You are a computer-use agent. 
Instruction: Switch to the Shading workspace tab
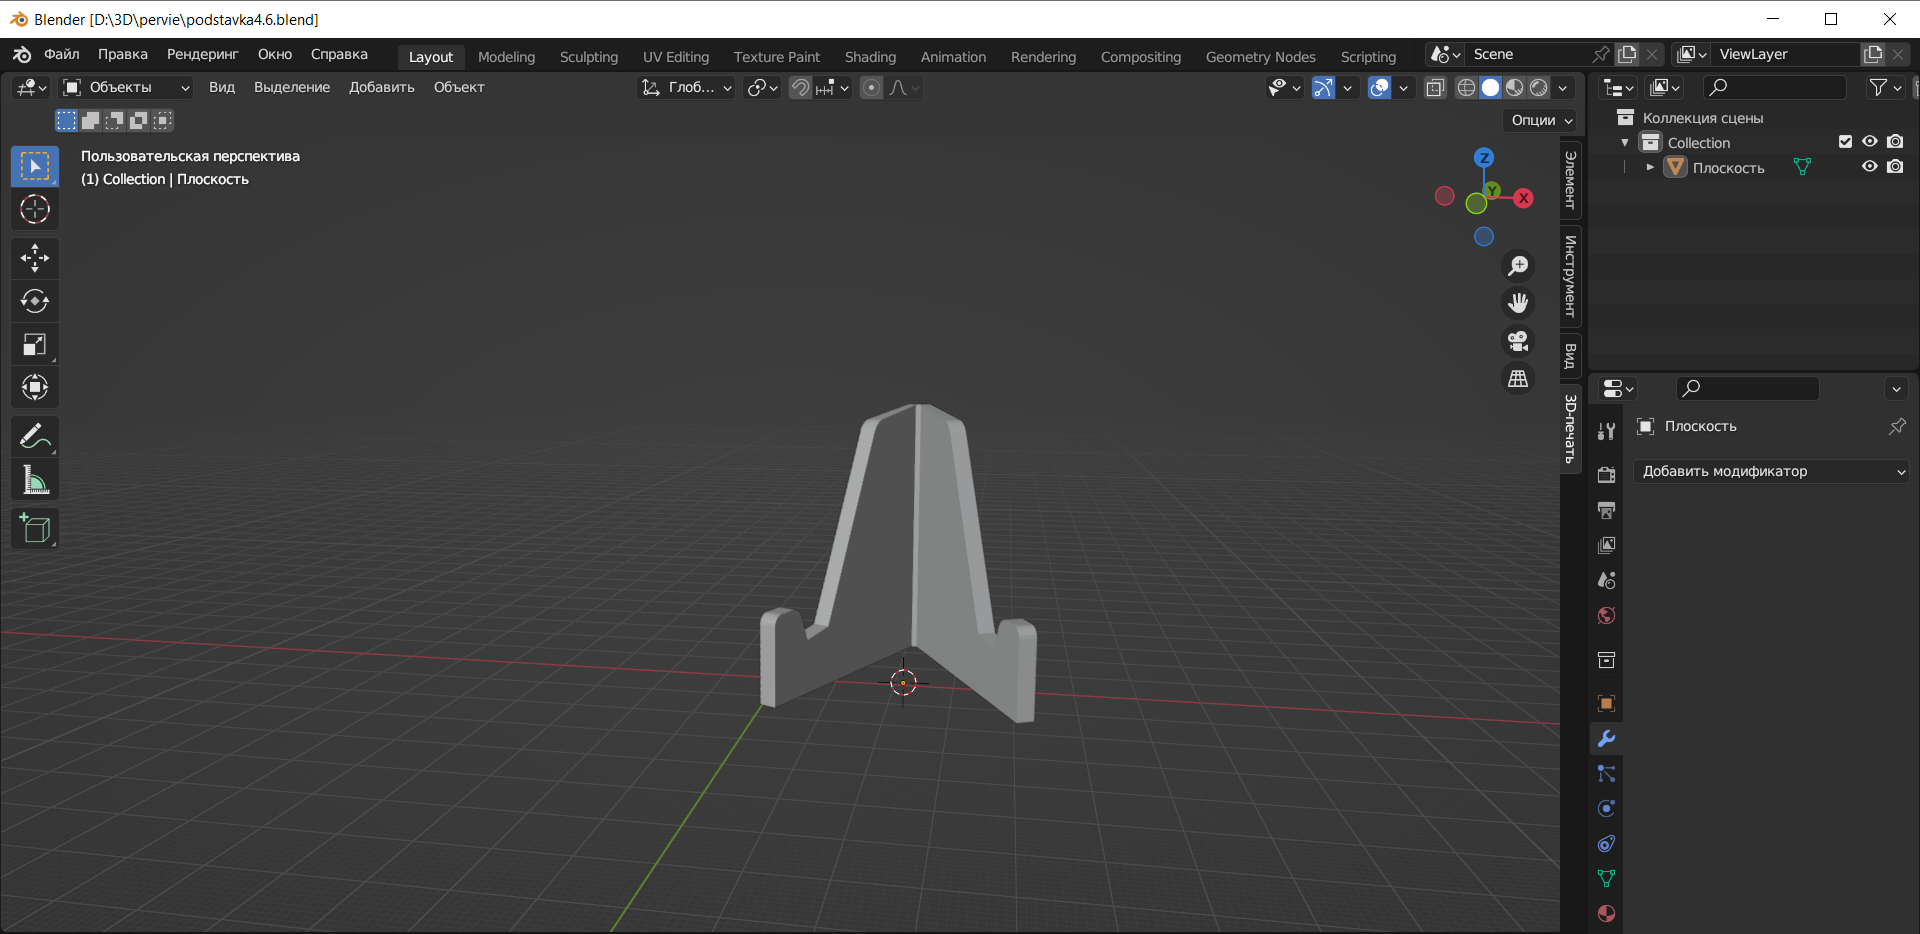pos(870,57)
